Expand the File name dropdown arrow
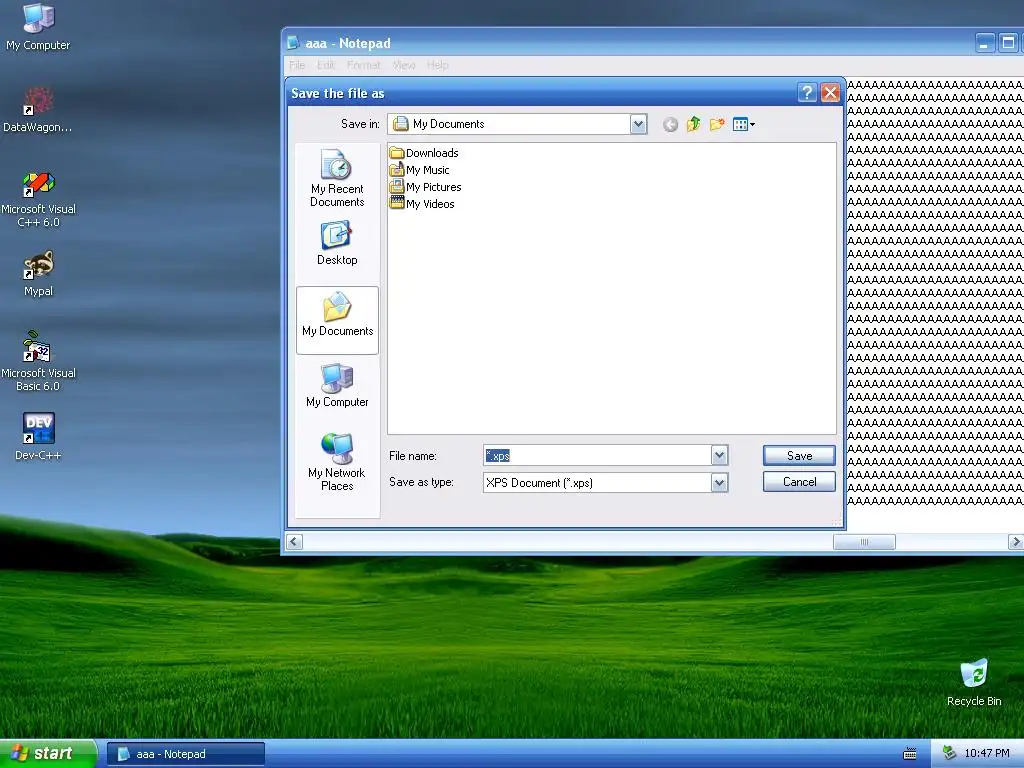 coord(719,455)
